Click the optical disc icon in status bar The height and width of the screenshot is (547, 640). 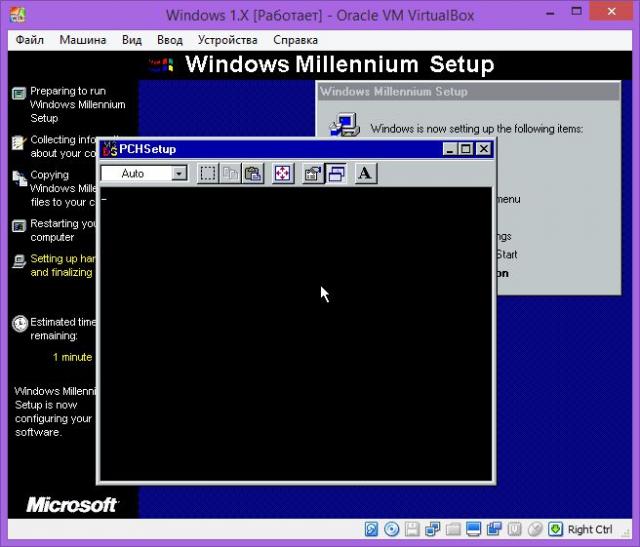(391, 529)
